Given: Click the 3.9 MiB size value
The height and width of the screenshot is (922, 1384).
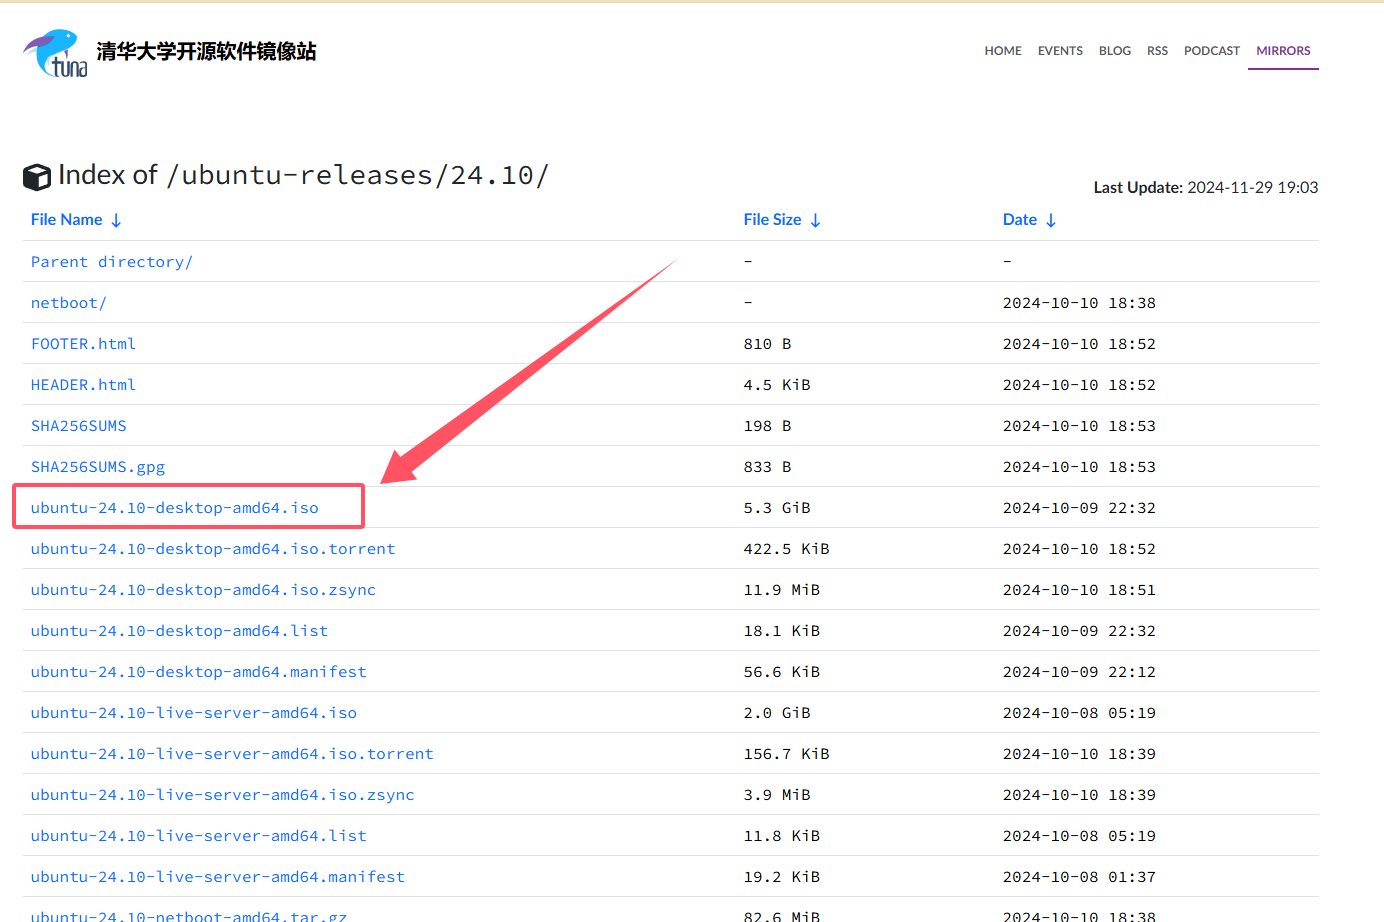Looking at the screenshot, I should (777, 795).
